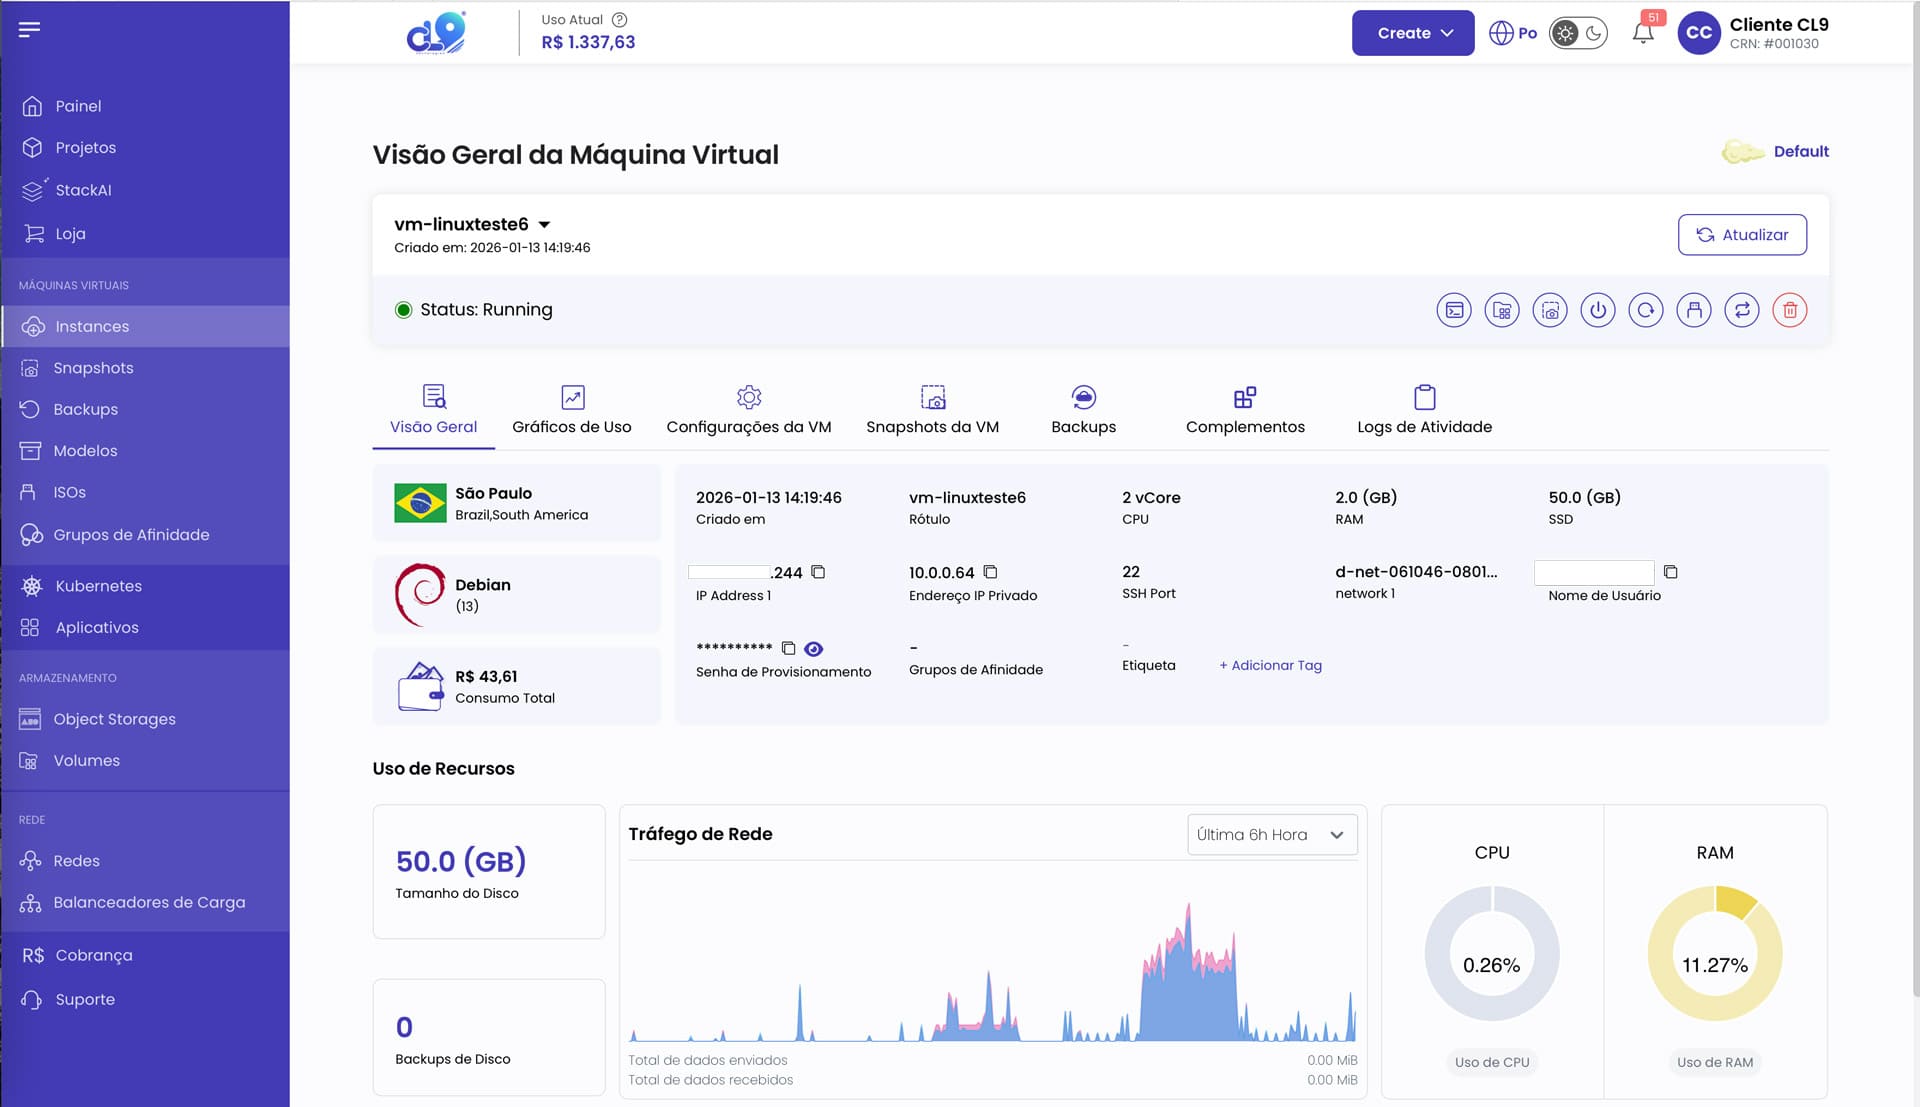Expand the vm-linuxteste6 name dropdown arrow
This screenshot has height=1107, width=1920.
544,225
